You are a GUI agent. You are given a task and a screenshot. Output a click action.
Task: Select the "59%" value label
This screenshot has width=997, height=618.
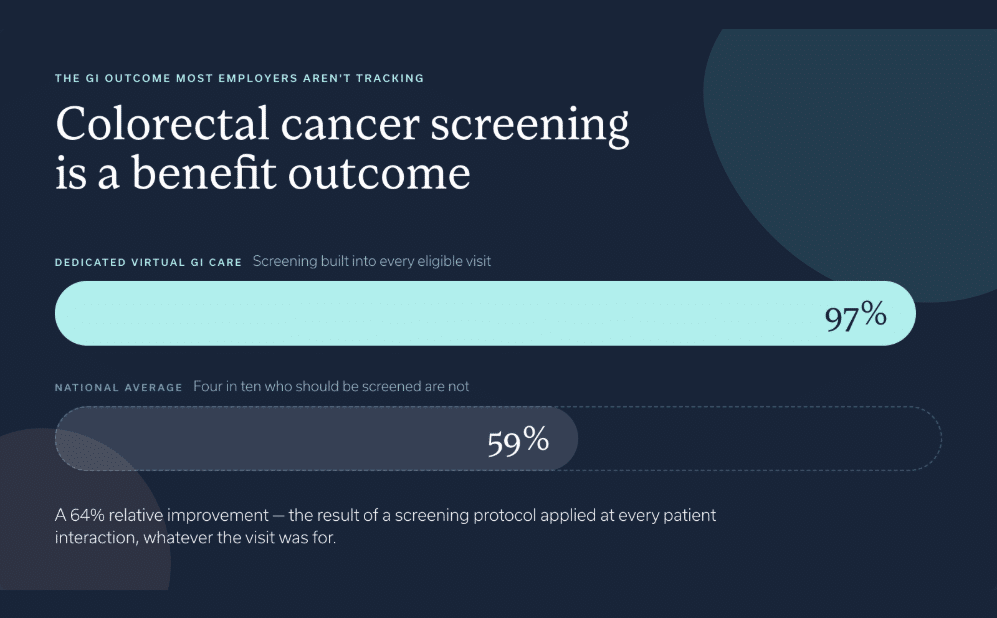[518, 440]
